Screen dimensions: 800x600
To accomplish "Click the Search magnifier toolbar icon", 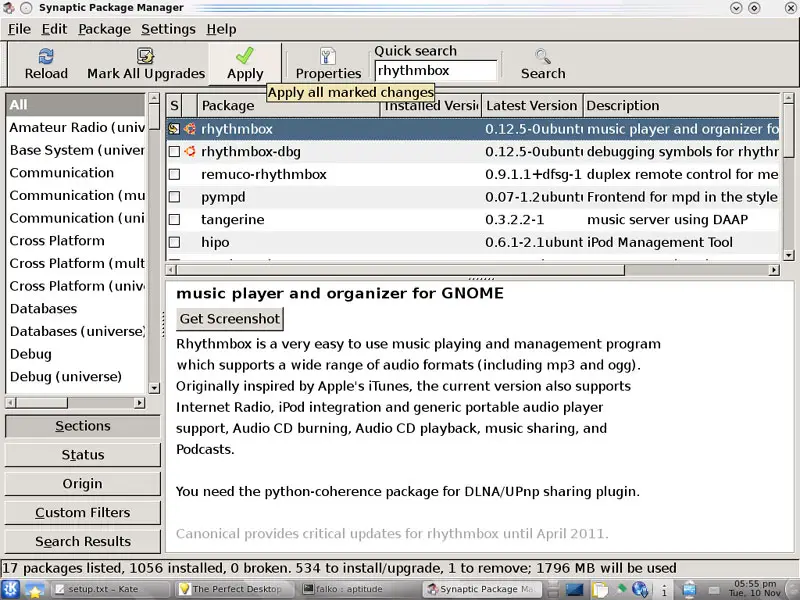I will 542,56.
